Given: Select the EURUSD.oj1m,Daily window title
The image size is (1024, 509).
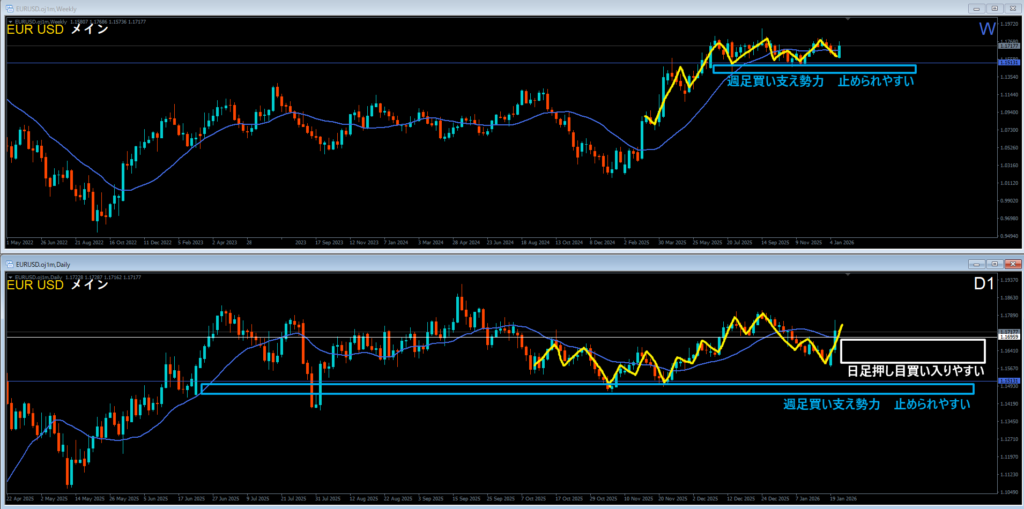Looking at the screenshot, I should coord(41,263).
